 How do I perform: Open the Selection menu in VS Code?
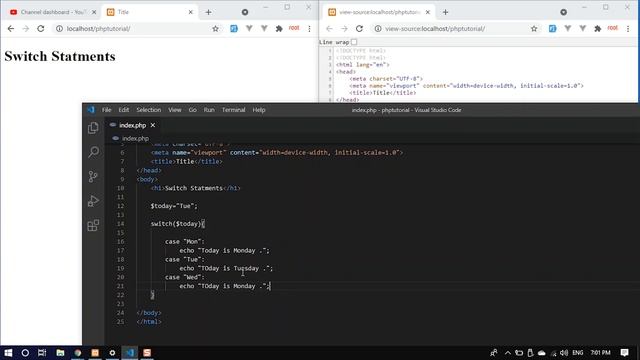[149, 110]
